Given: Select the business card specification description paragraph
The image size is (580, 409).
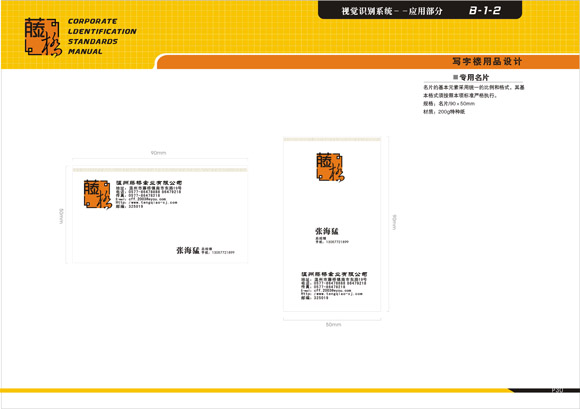Looking at the screenshot, I should click(474, 99).
